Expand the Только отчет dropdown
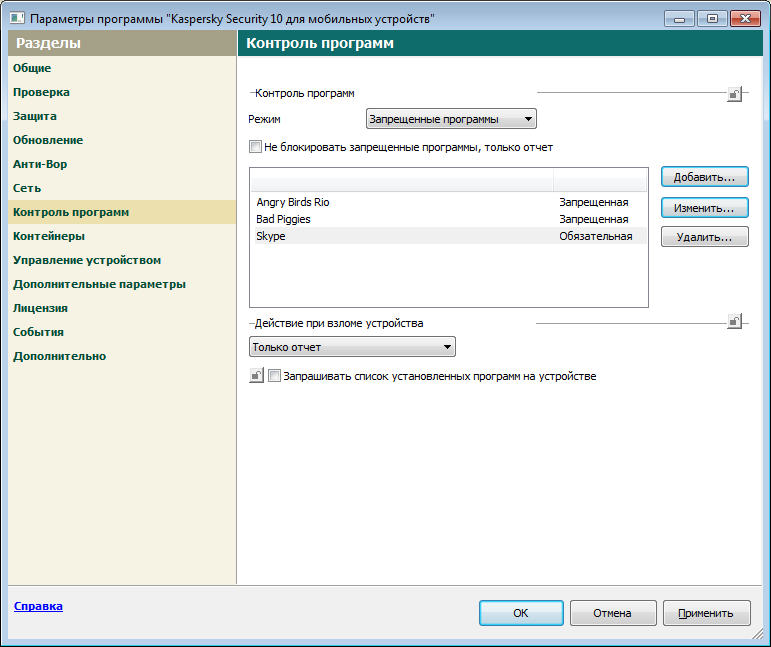This screenshot has width=771, height=647. click(x=352, y=347)
